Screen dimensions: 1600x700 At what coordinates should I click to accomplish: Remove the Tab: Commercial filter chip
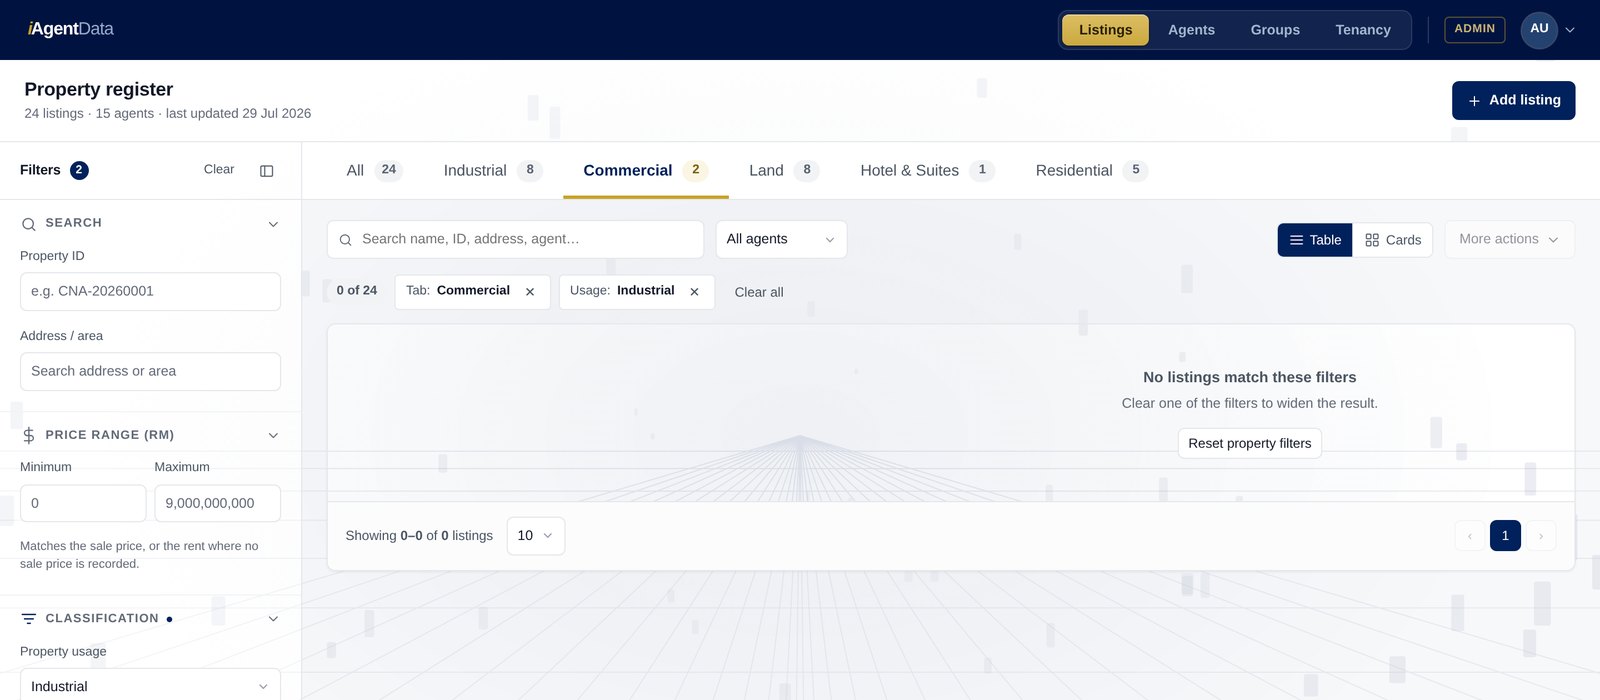(x=530, y=292)
